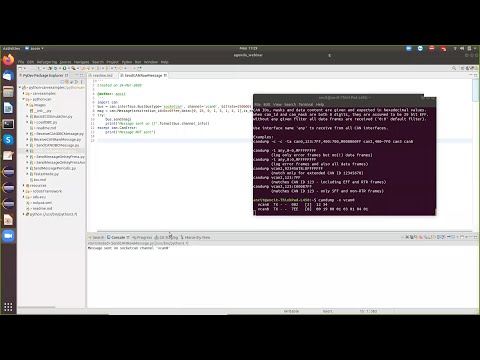Viewport: 480px width, 360px height.
Task: Expand the SendMessagePeriodic.py node
Action: (x=27, y=168)
